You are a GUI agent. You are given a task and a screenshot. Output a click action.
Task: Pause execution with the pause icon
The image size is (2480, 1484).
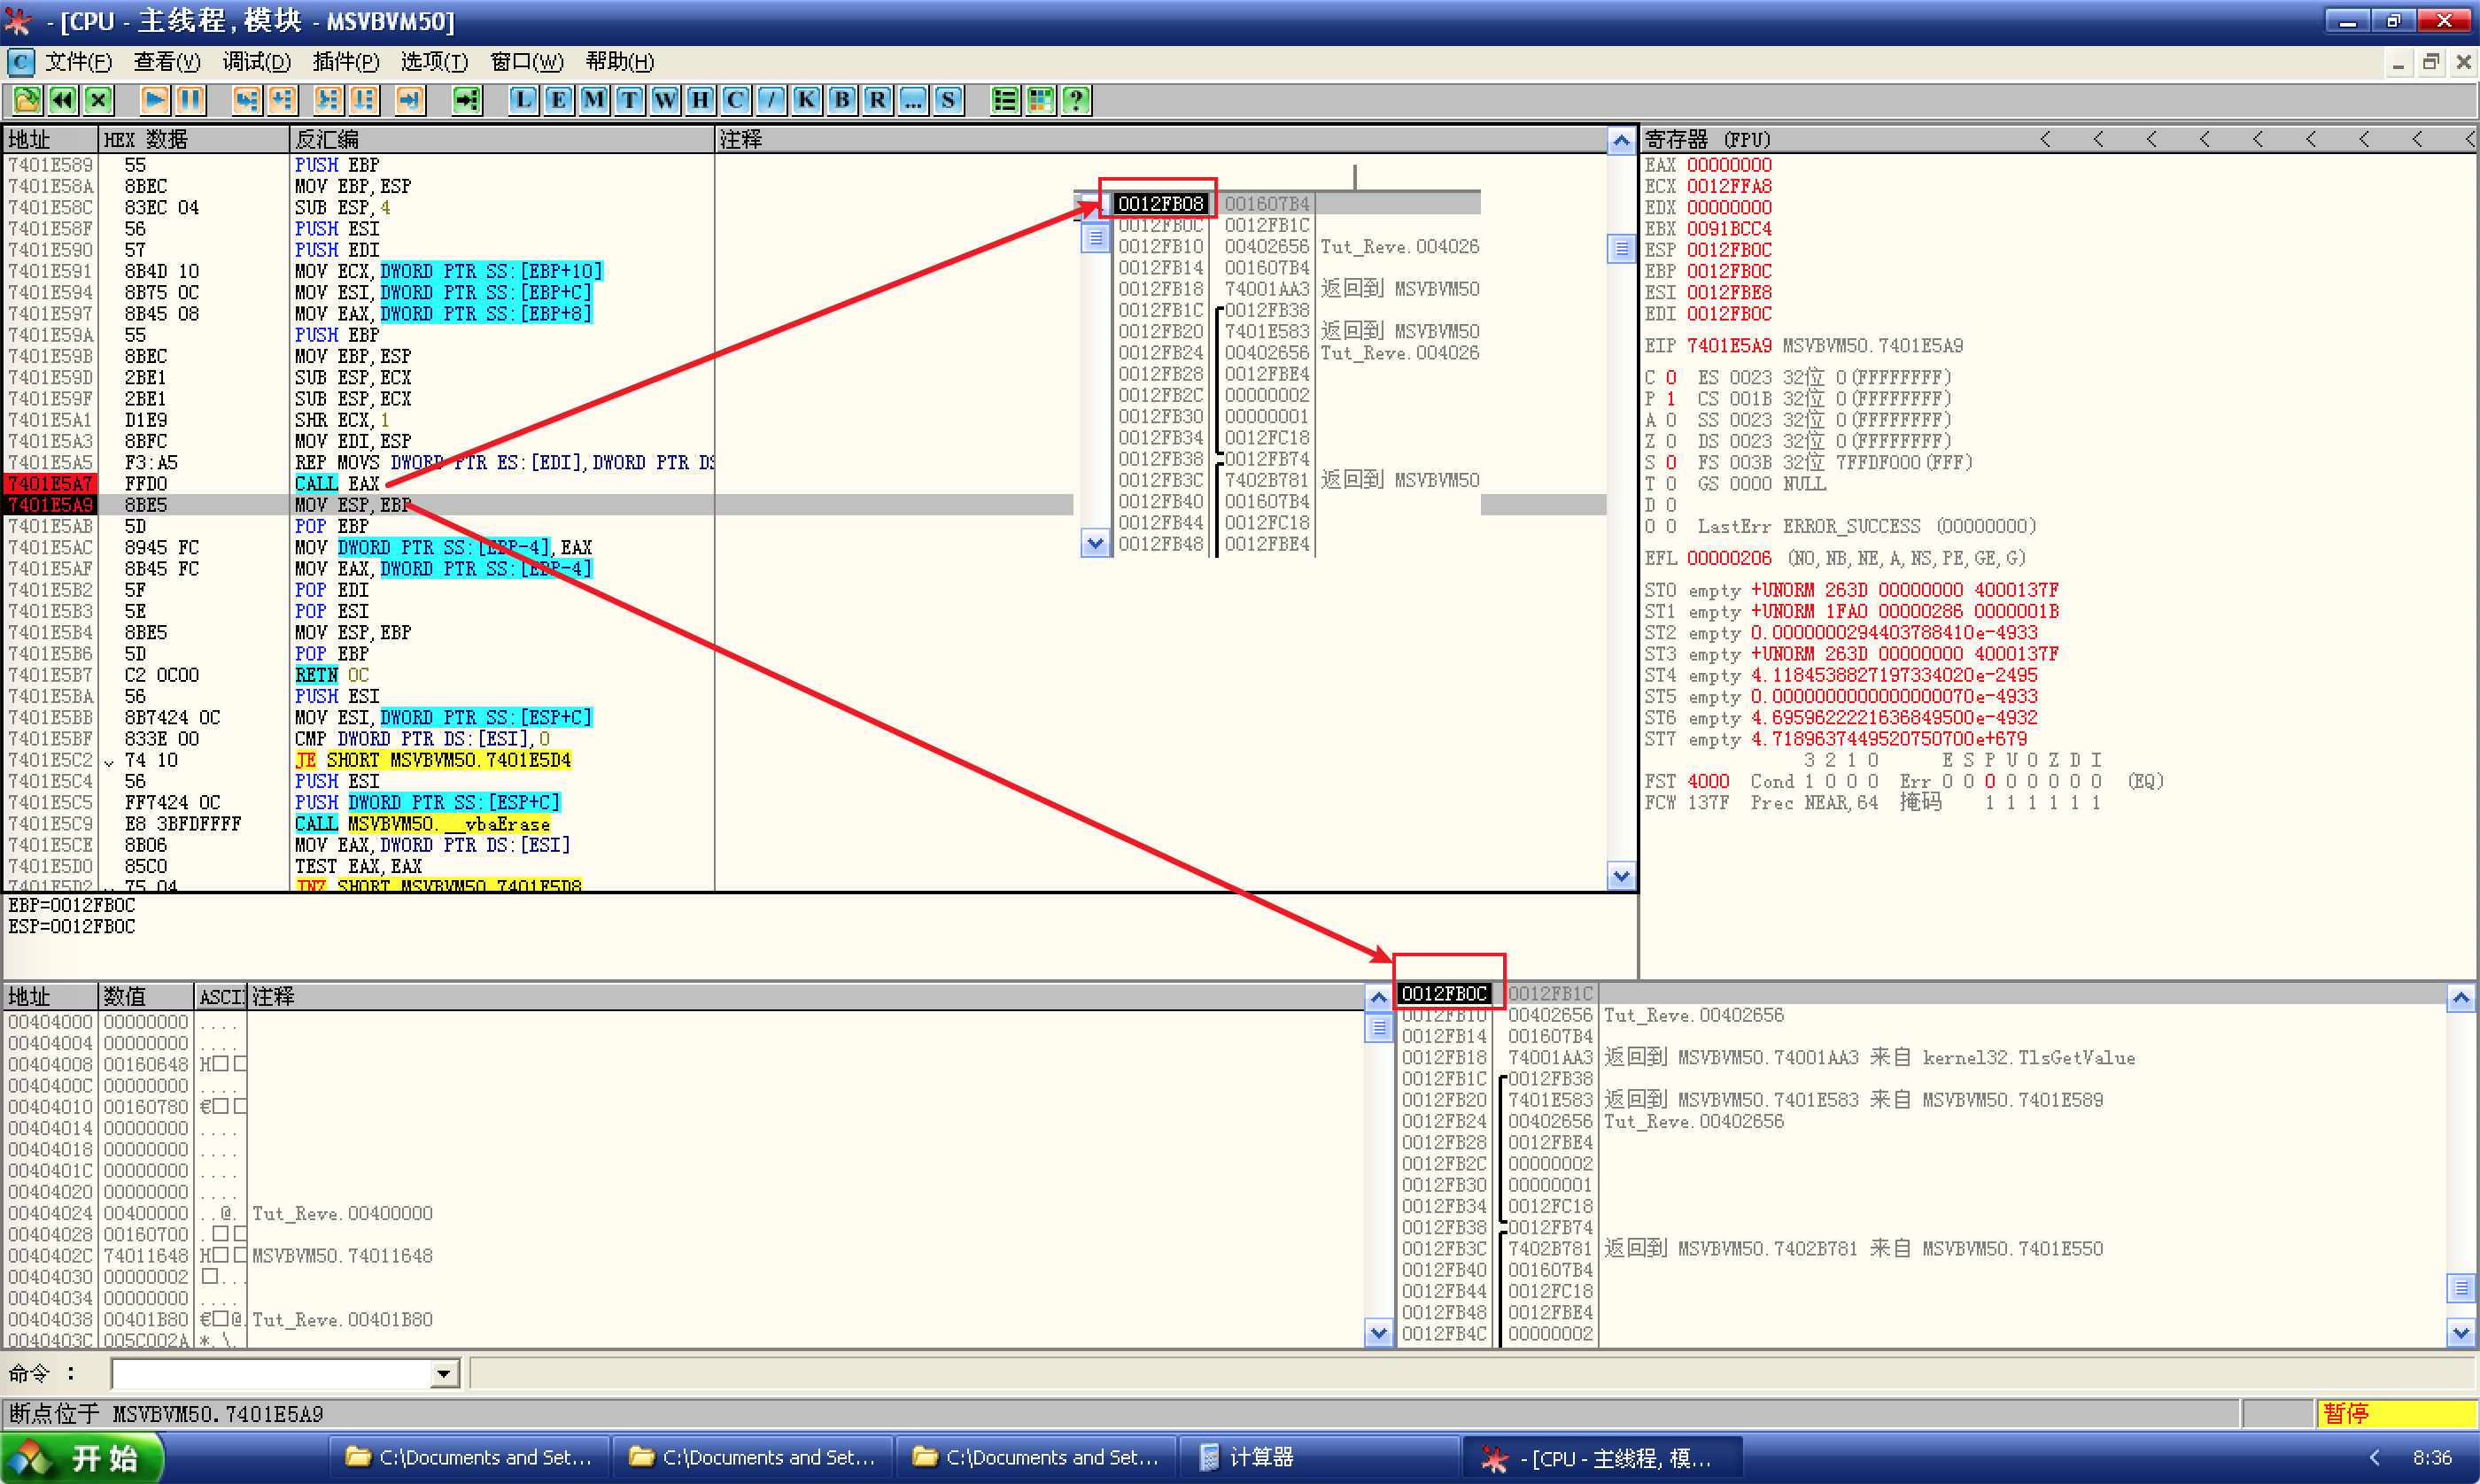click(x=190, y=100)
